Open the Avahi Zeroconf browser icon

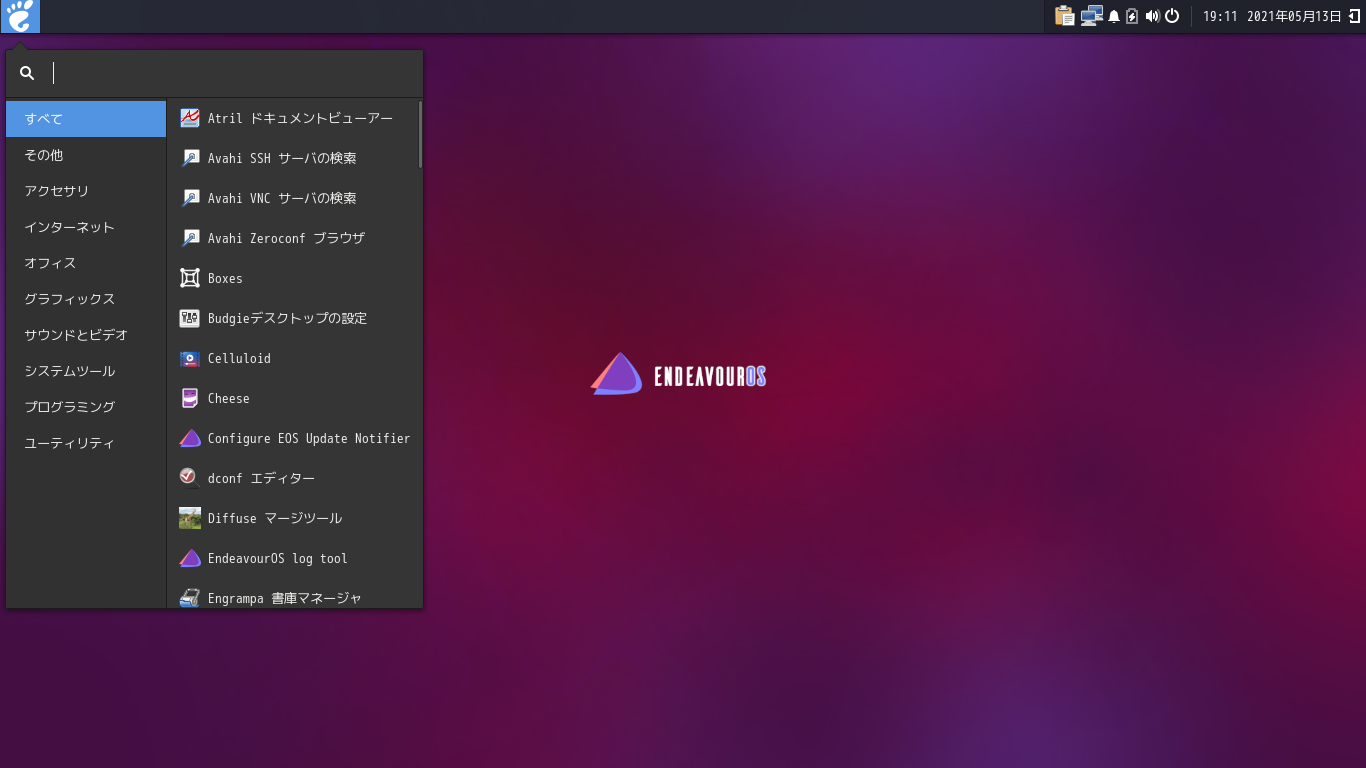(189, 238)
